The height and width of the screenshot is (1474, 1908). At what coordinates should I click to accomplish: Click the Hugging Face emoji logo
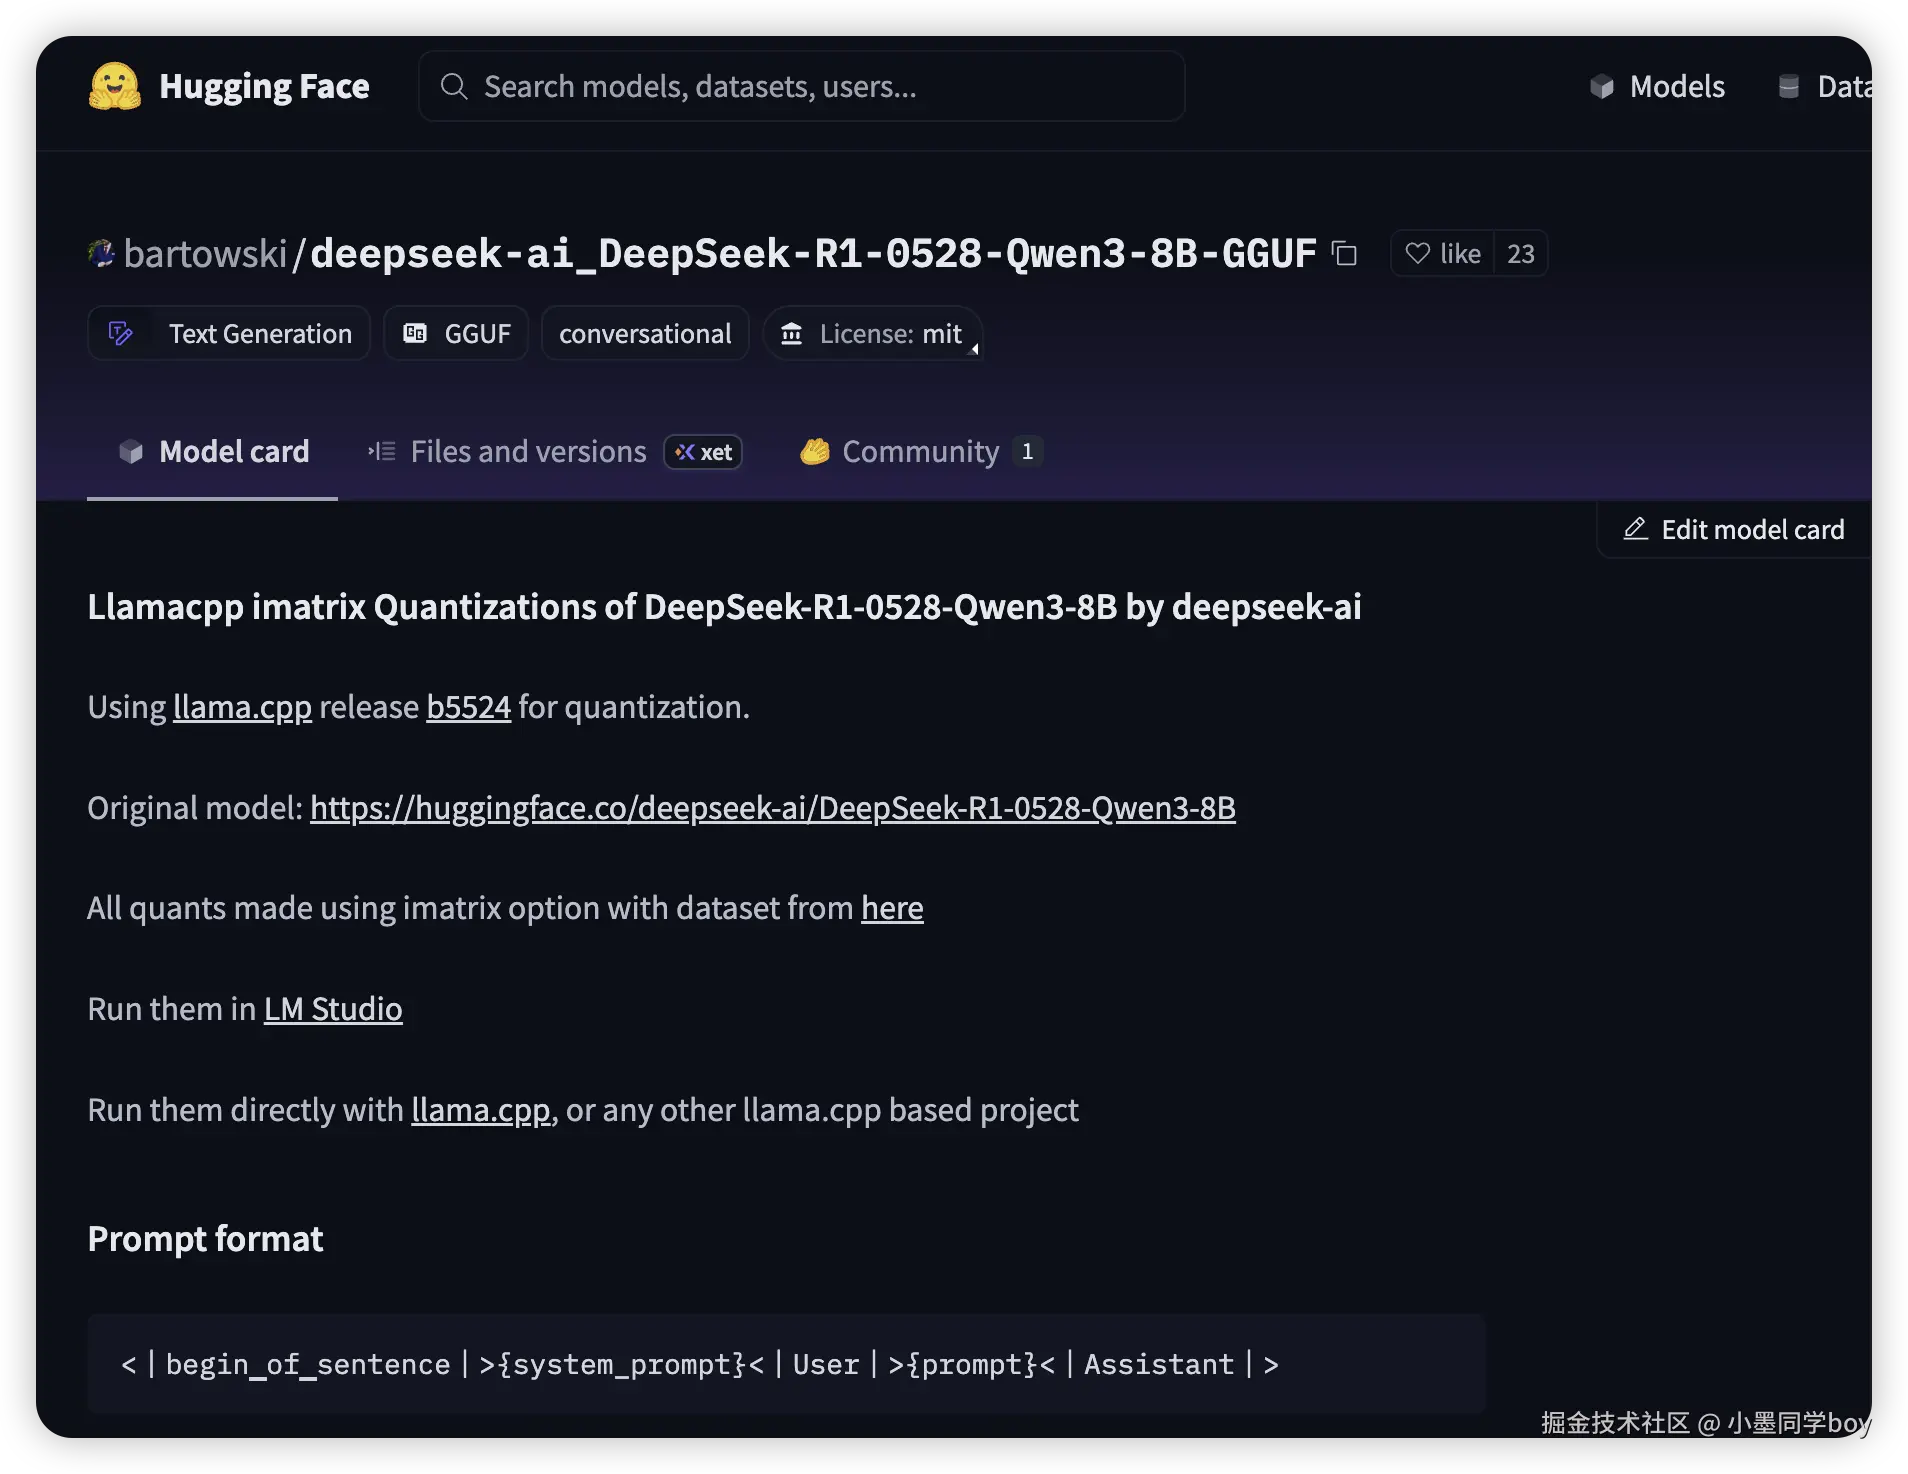[x=114, y=87]
